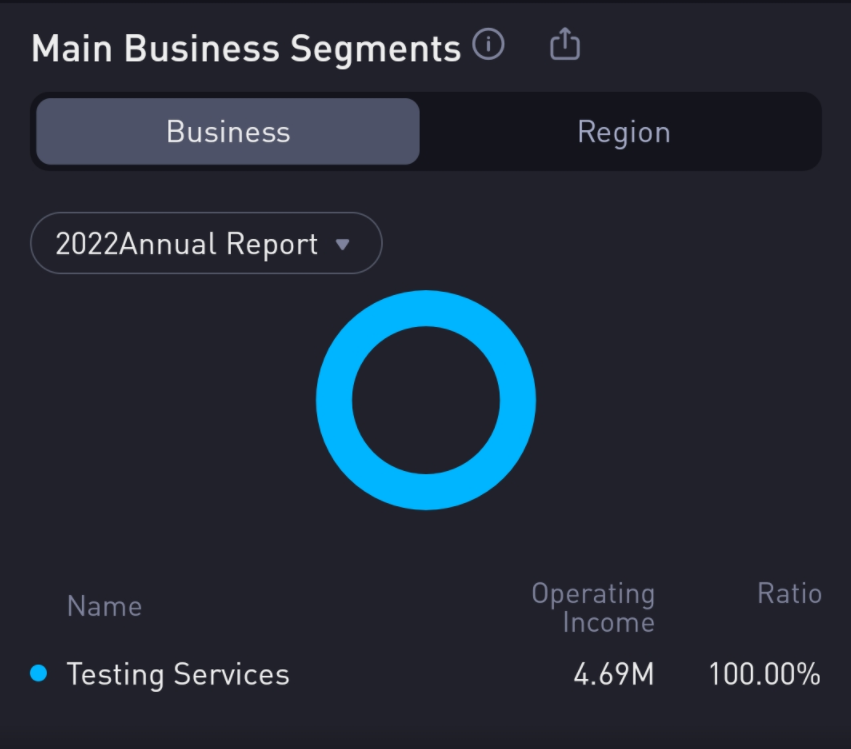Sort by the Name column header
This screenshot has height=749, width=851.
click(104, 607)
